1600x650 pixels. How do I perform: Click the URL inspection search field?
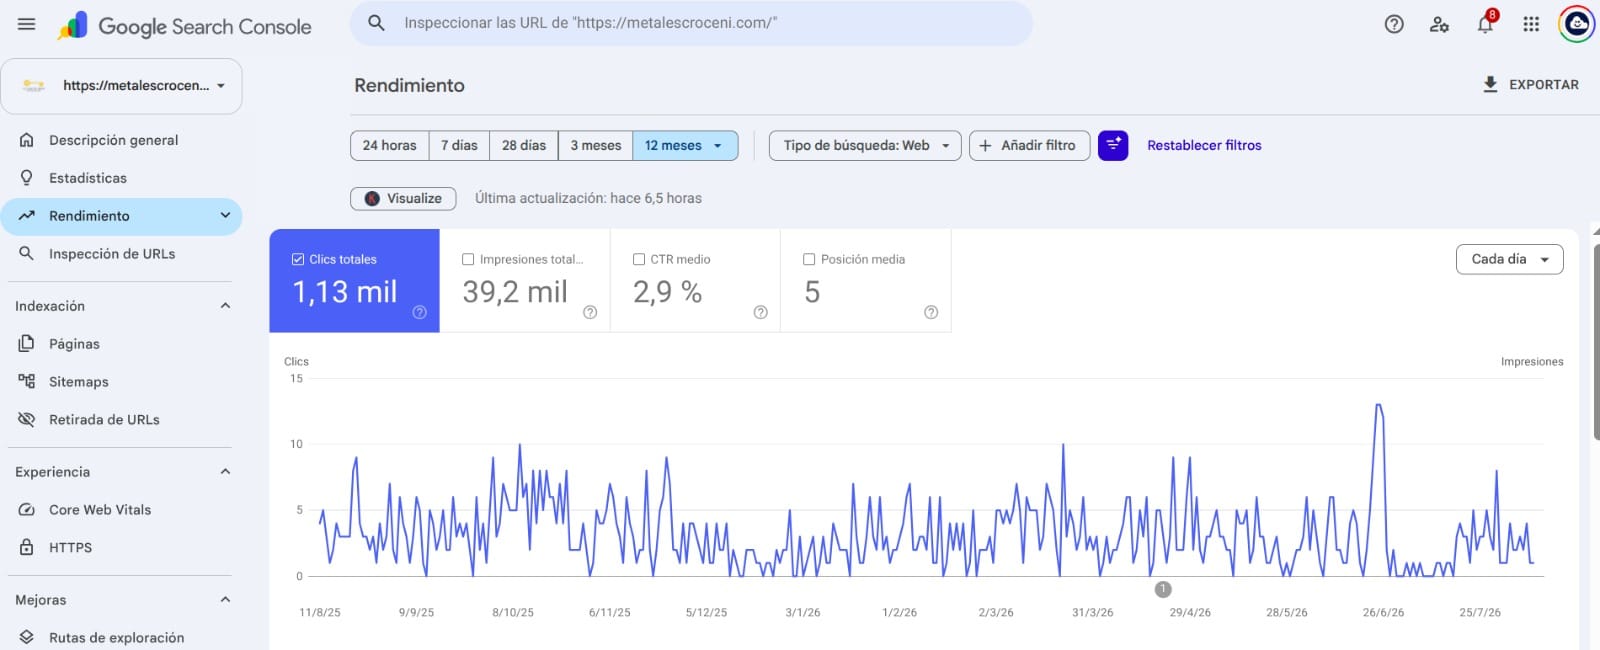(691, 22)
